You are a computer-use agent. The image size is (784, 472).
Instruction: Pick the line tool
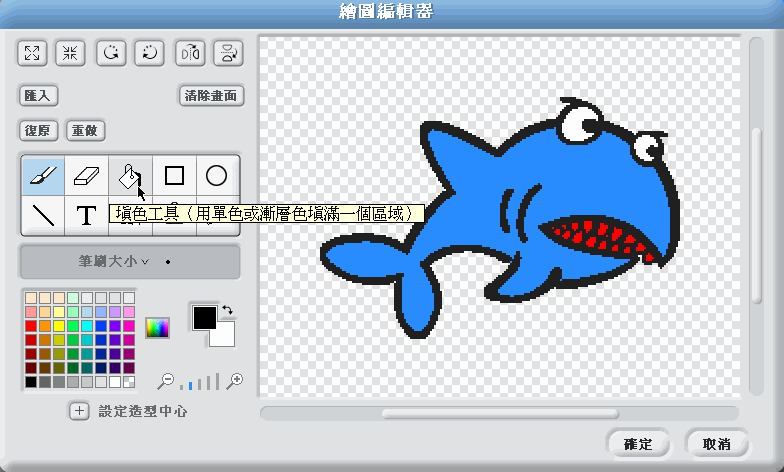(43, 215)
